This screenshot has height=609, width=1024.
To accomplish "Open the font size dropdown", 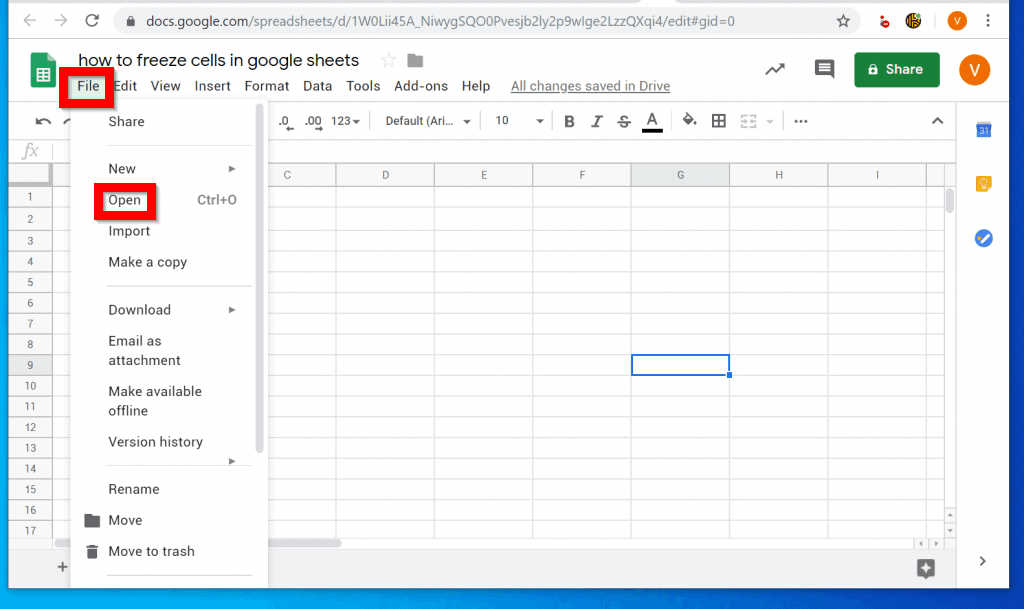I will coord(519,121).
